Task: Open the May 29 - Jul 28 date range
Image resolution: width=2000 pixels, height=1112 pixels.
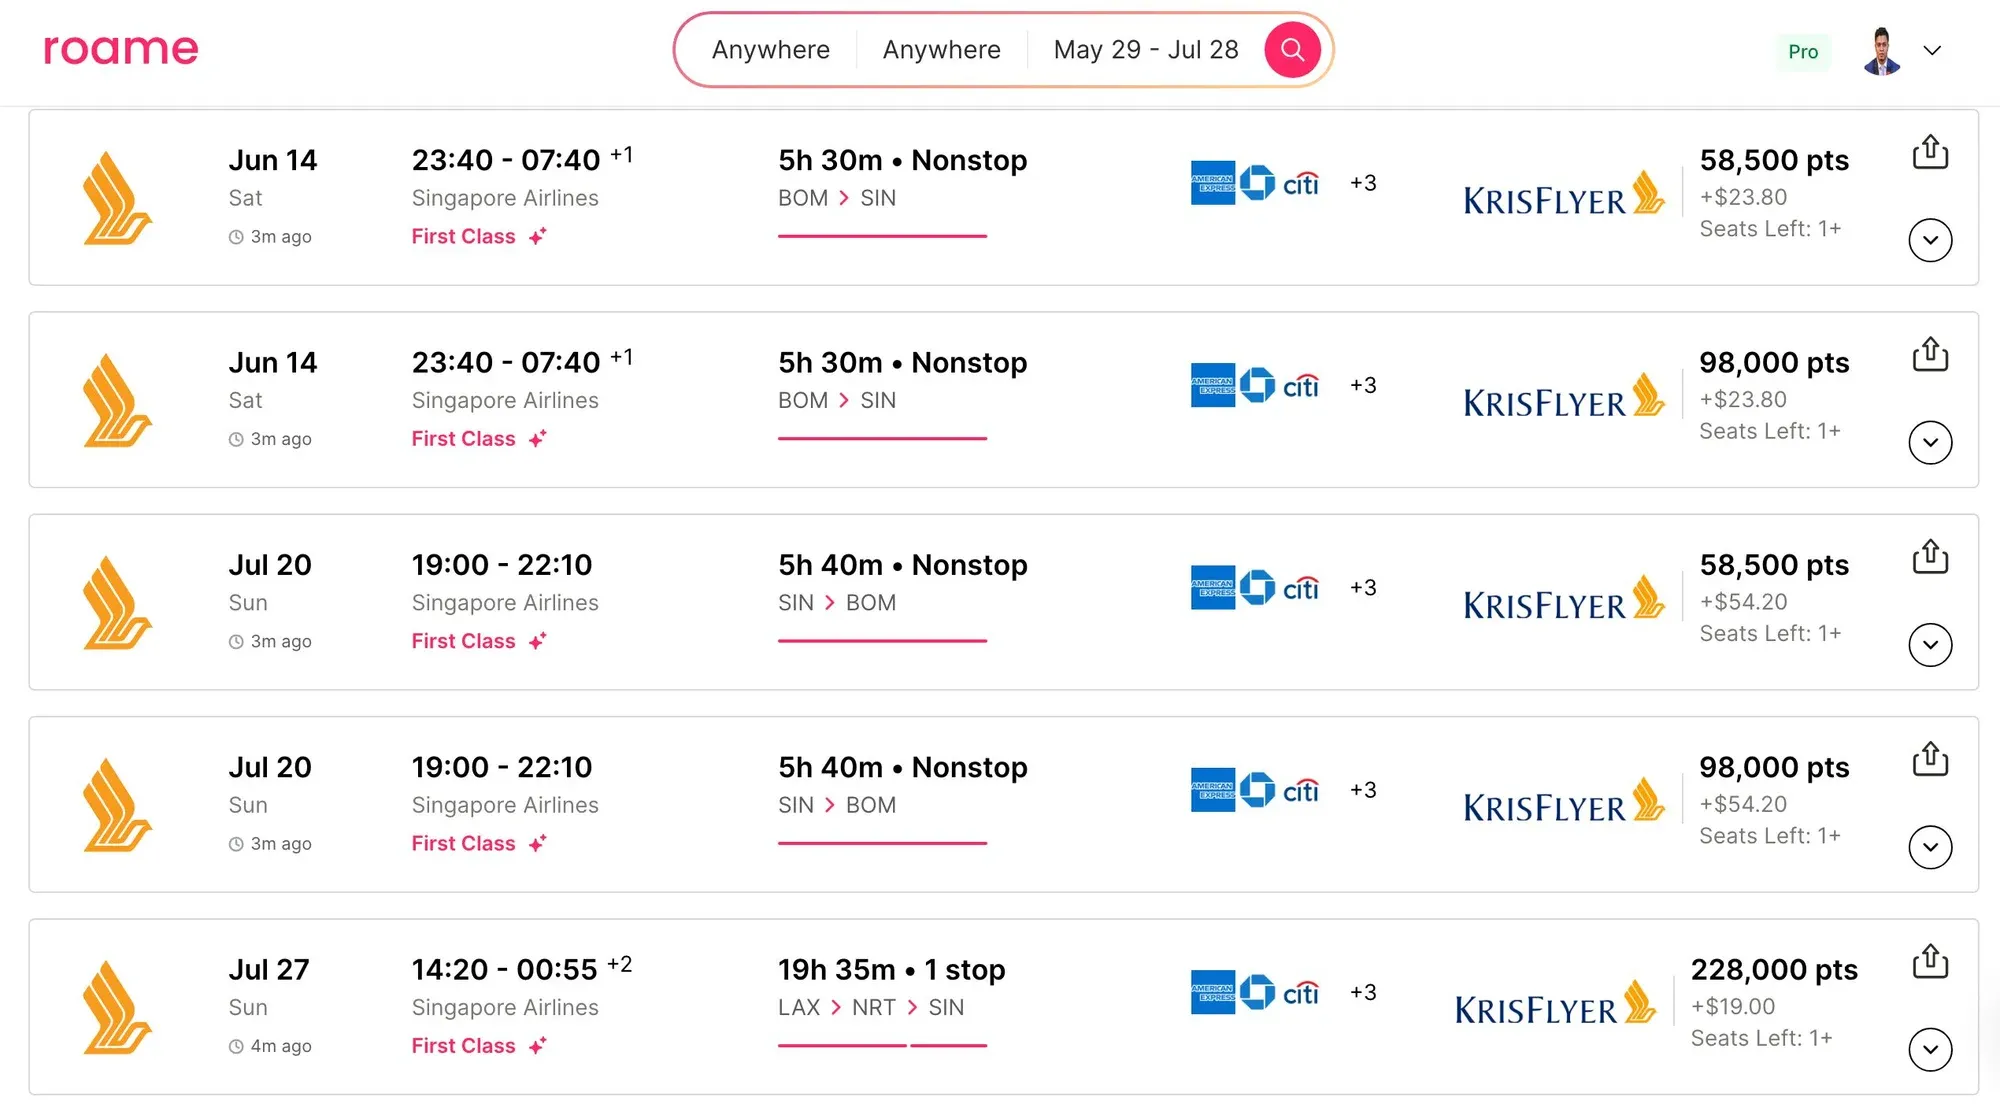Action: click(x=1145, y=50)
